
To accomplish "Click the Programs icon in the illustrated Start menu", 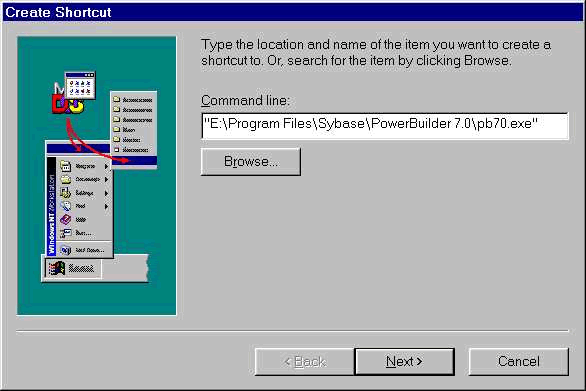I will [x=65, y=166].
